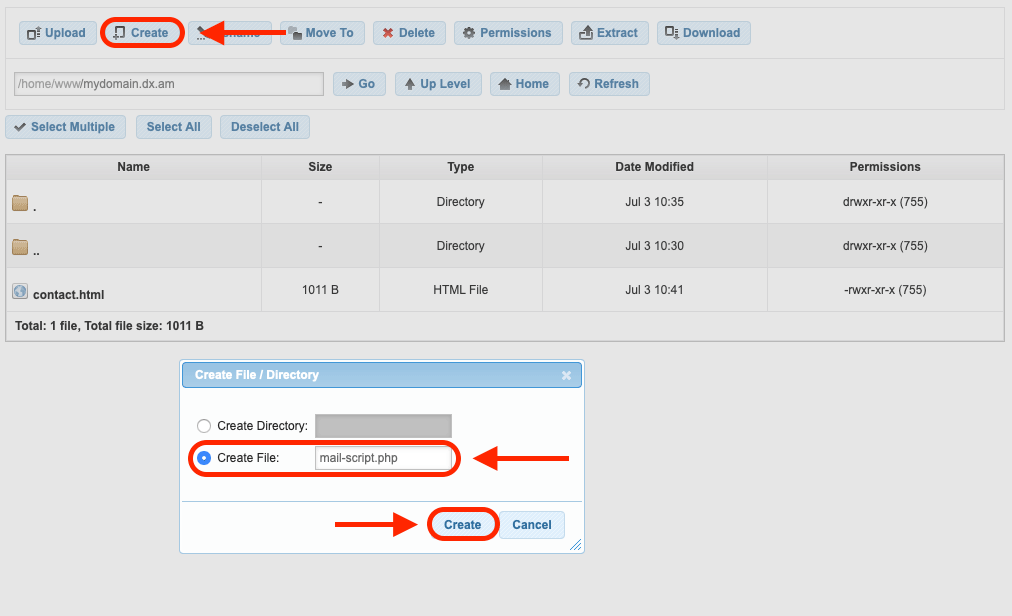Click the Up Level icon
Screen dimensions: 1012x616
tap(438, 83)
